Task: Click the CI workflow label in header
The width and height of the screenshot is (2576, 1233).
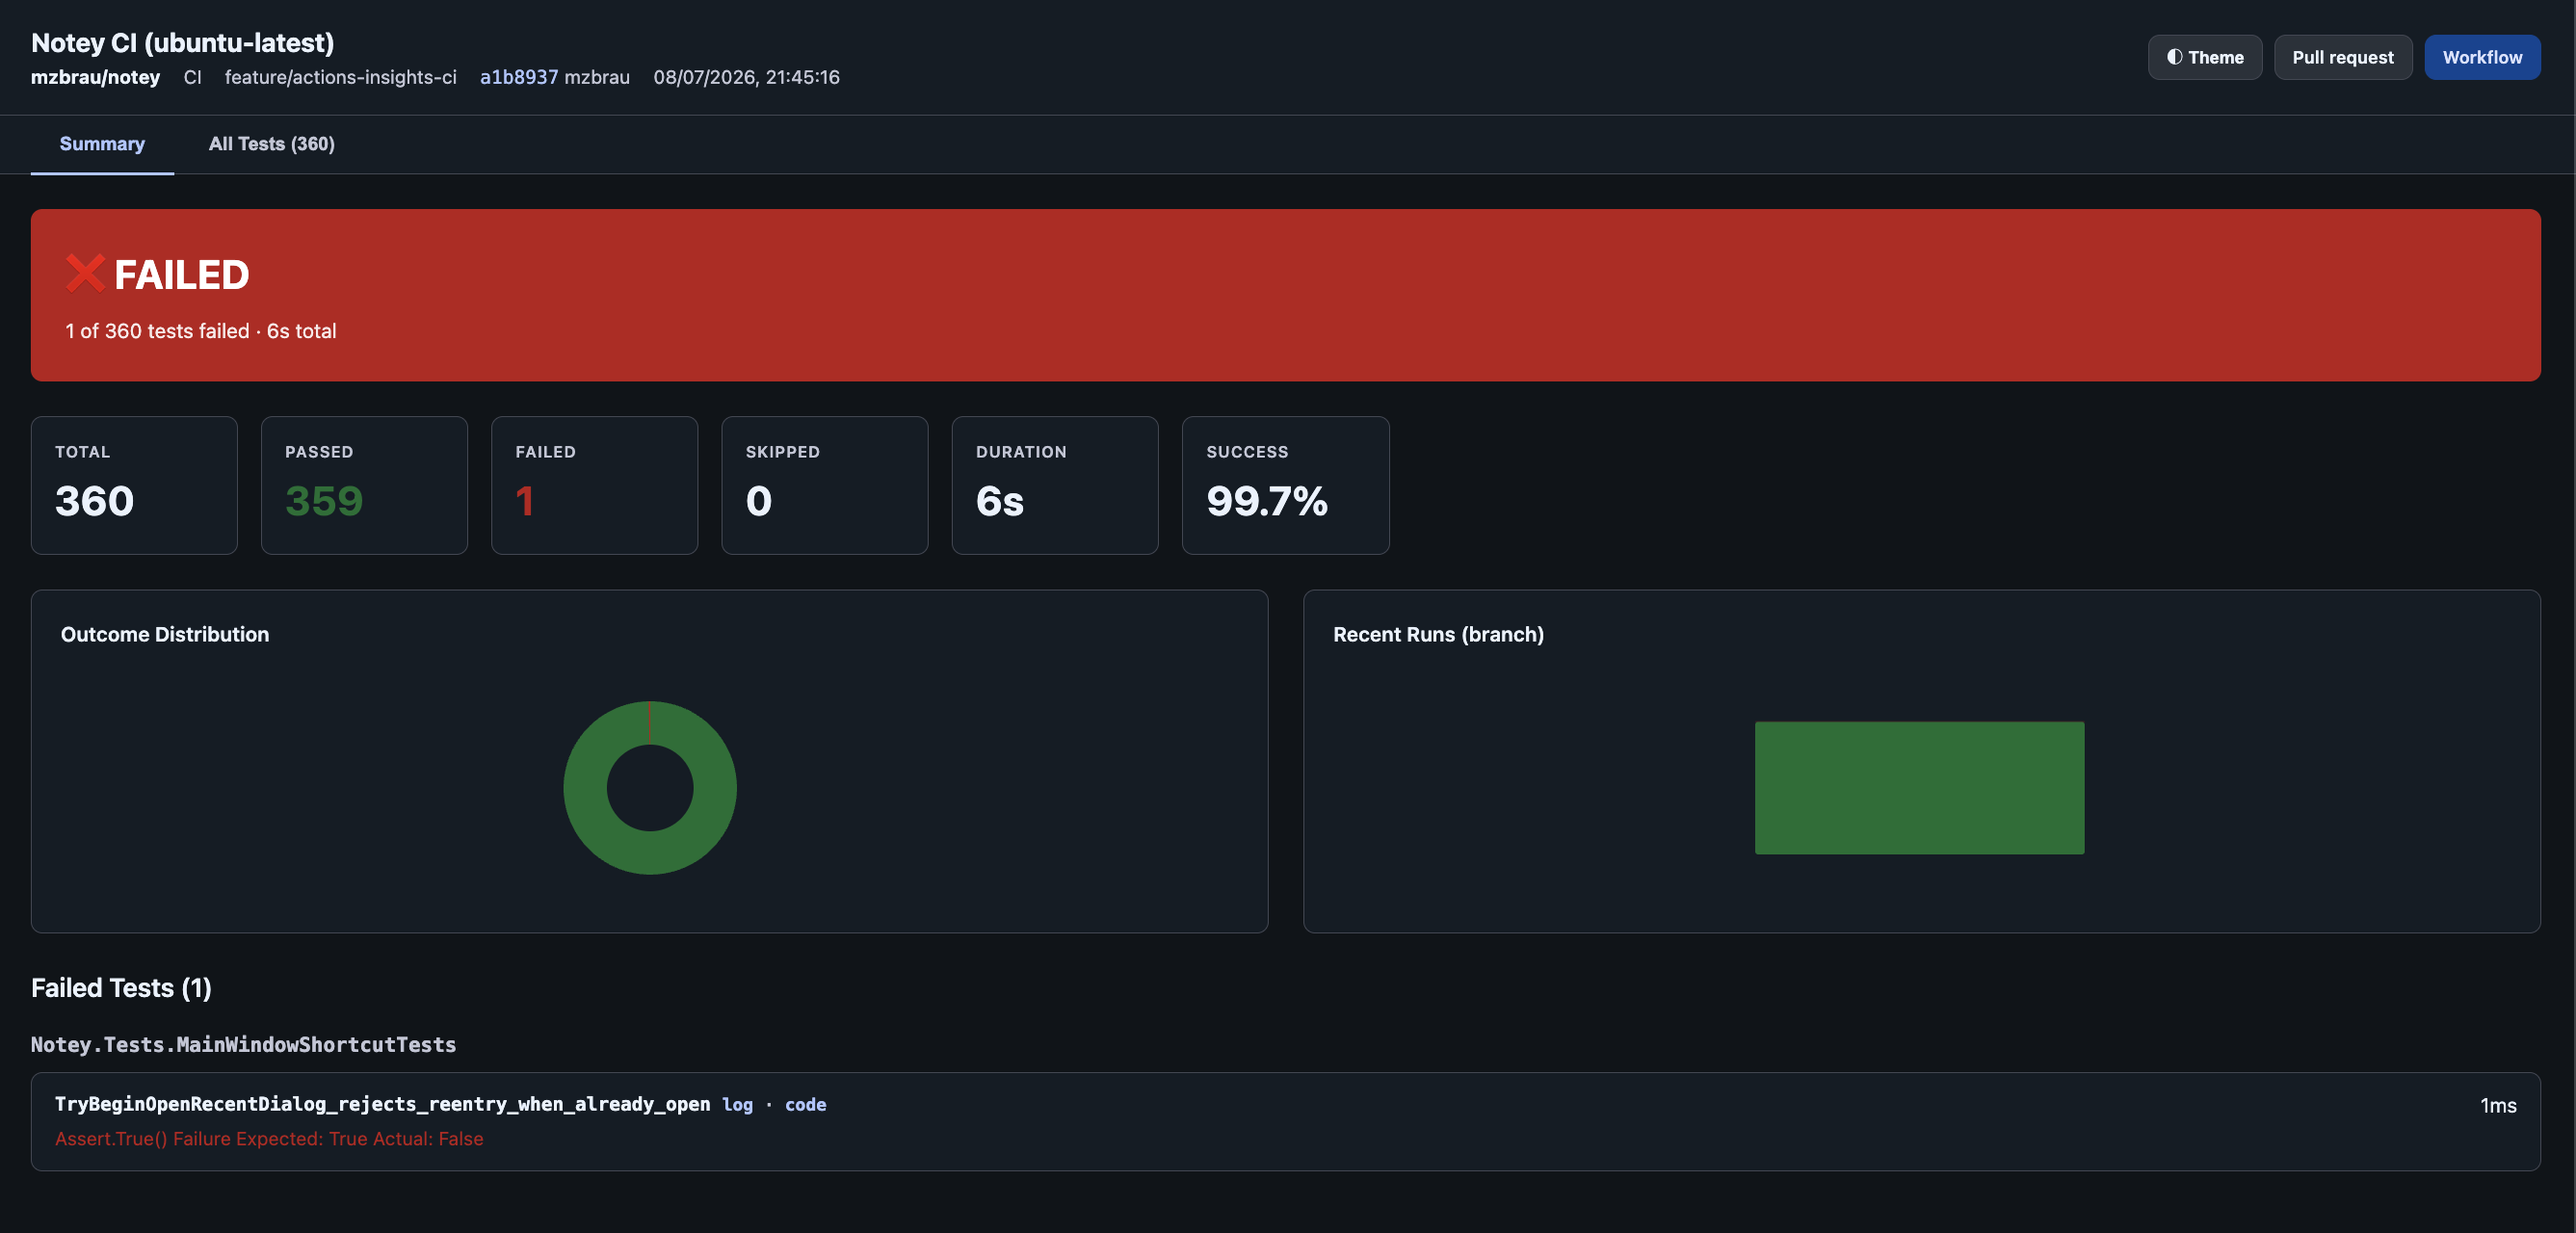Action: point(192,77)
